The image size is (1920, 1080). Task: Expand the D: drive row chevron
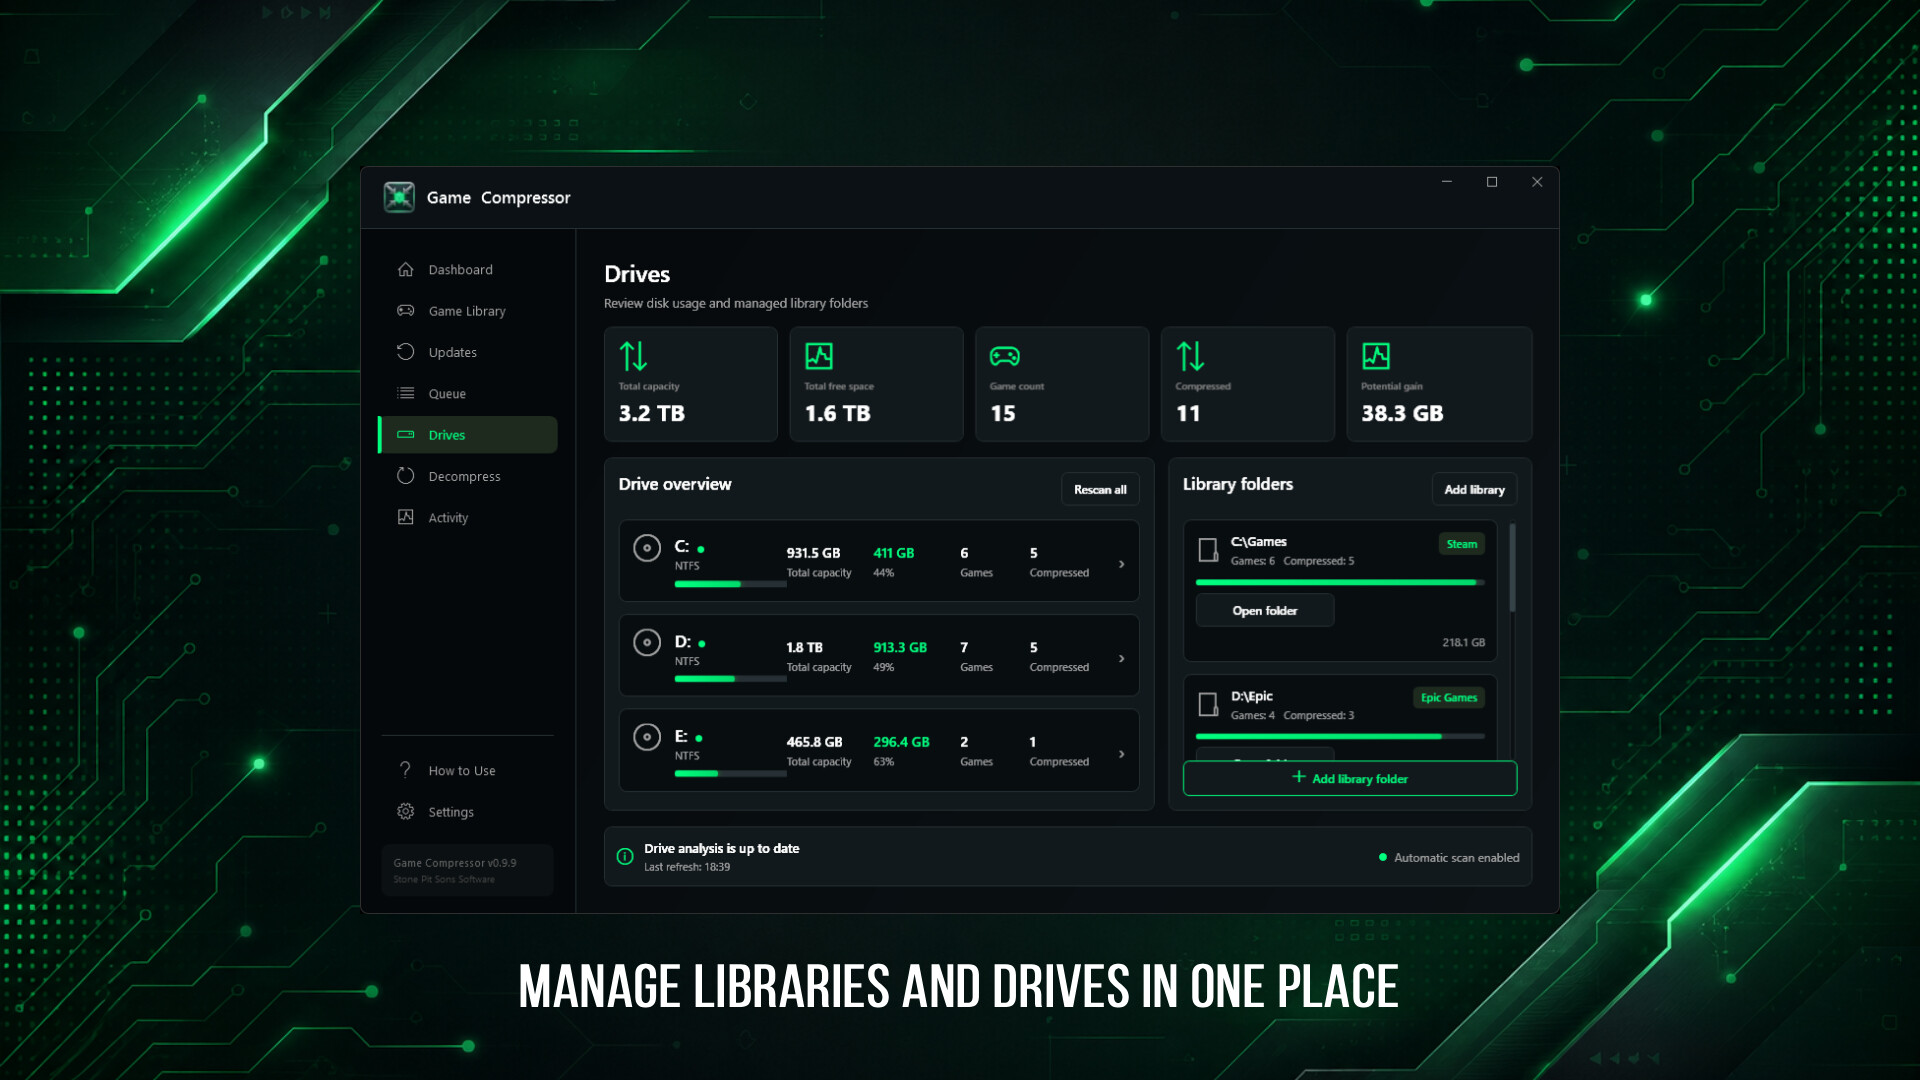pos(1122,658)
